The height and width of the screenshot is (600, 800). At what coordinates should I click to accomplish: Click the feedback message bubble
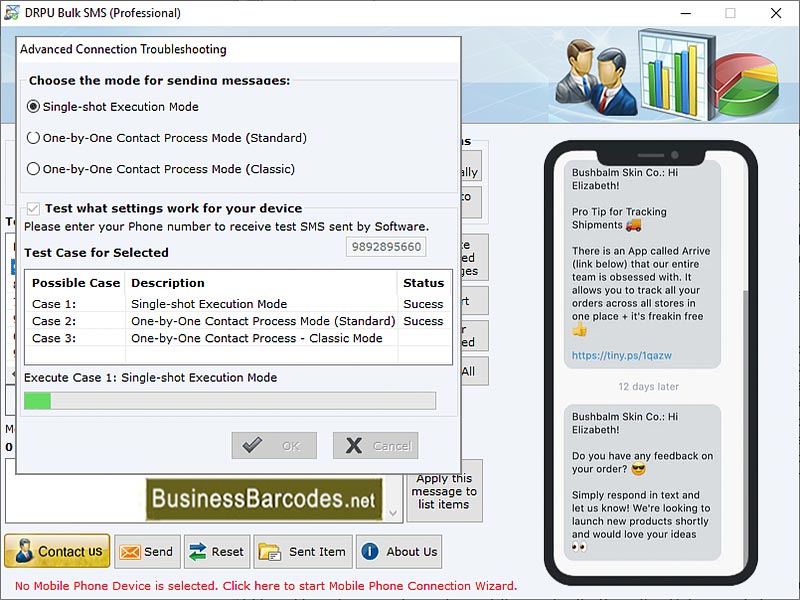tap(642, 482)
